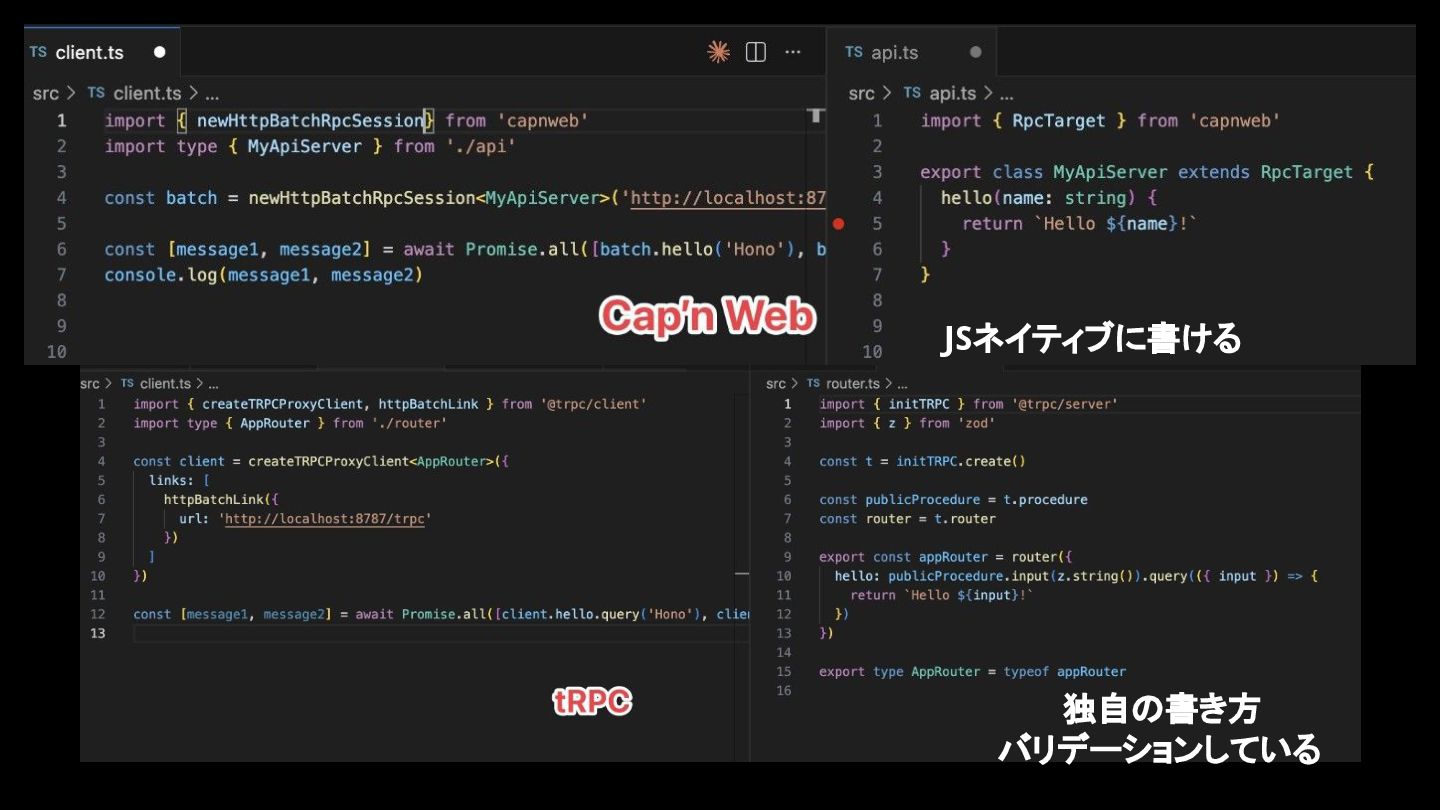
Task: Click "links: [" line in tRPC client
Action: (179, 480)
